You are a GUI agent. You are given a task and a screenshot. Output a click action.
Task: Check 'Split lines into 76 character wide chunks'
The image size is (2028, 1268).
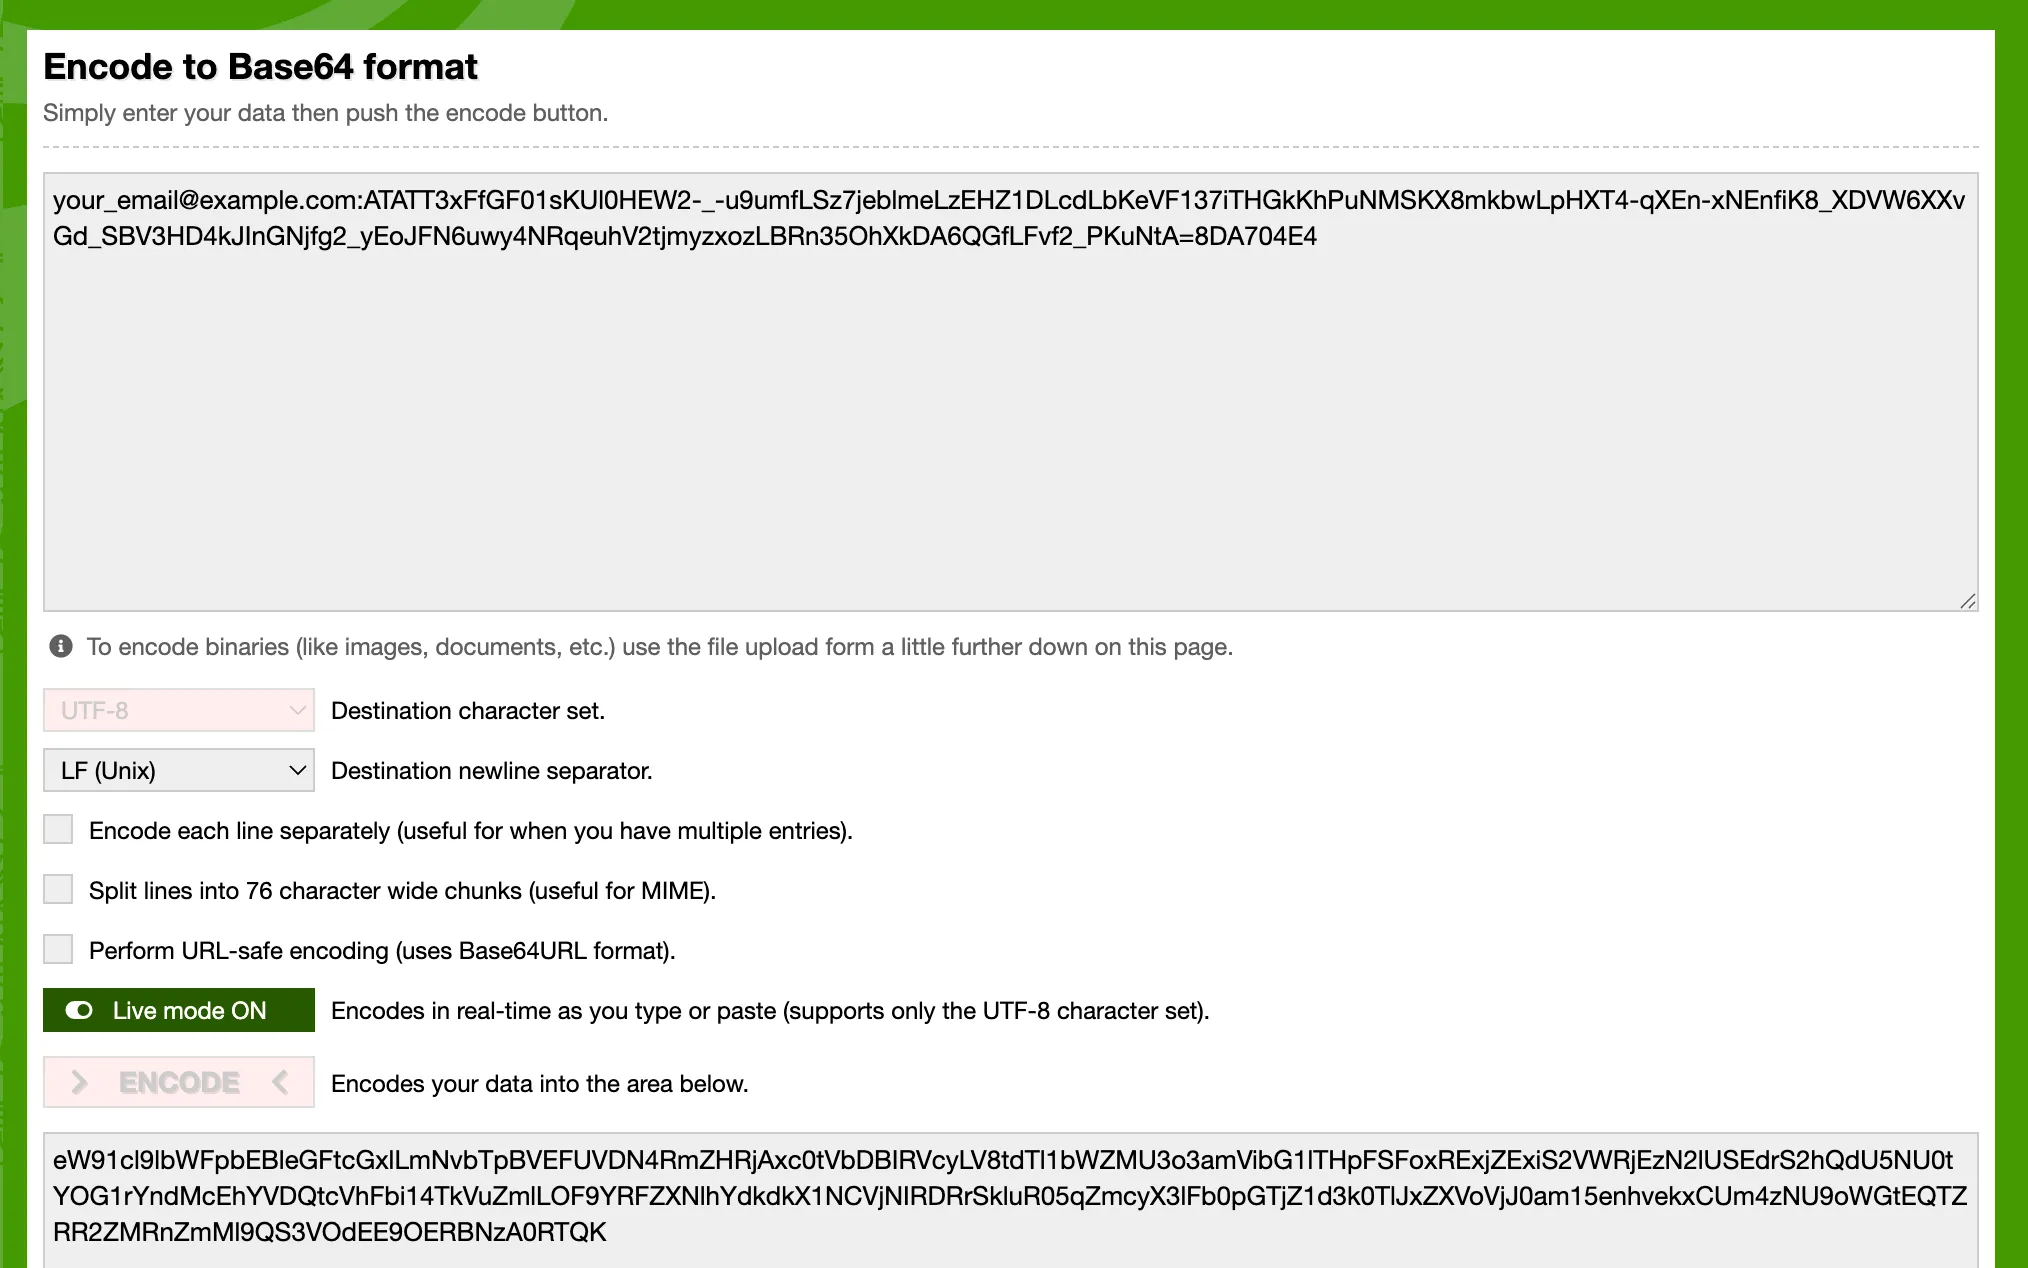[59, 889]
